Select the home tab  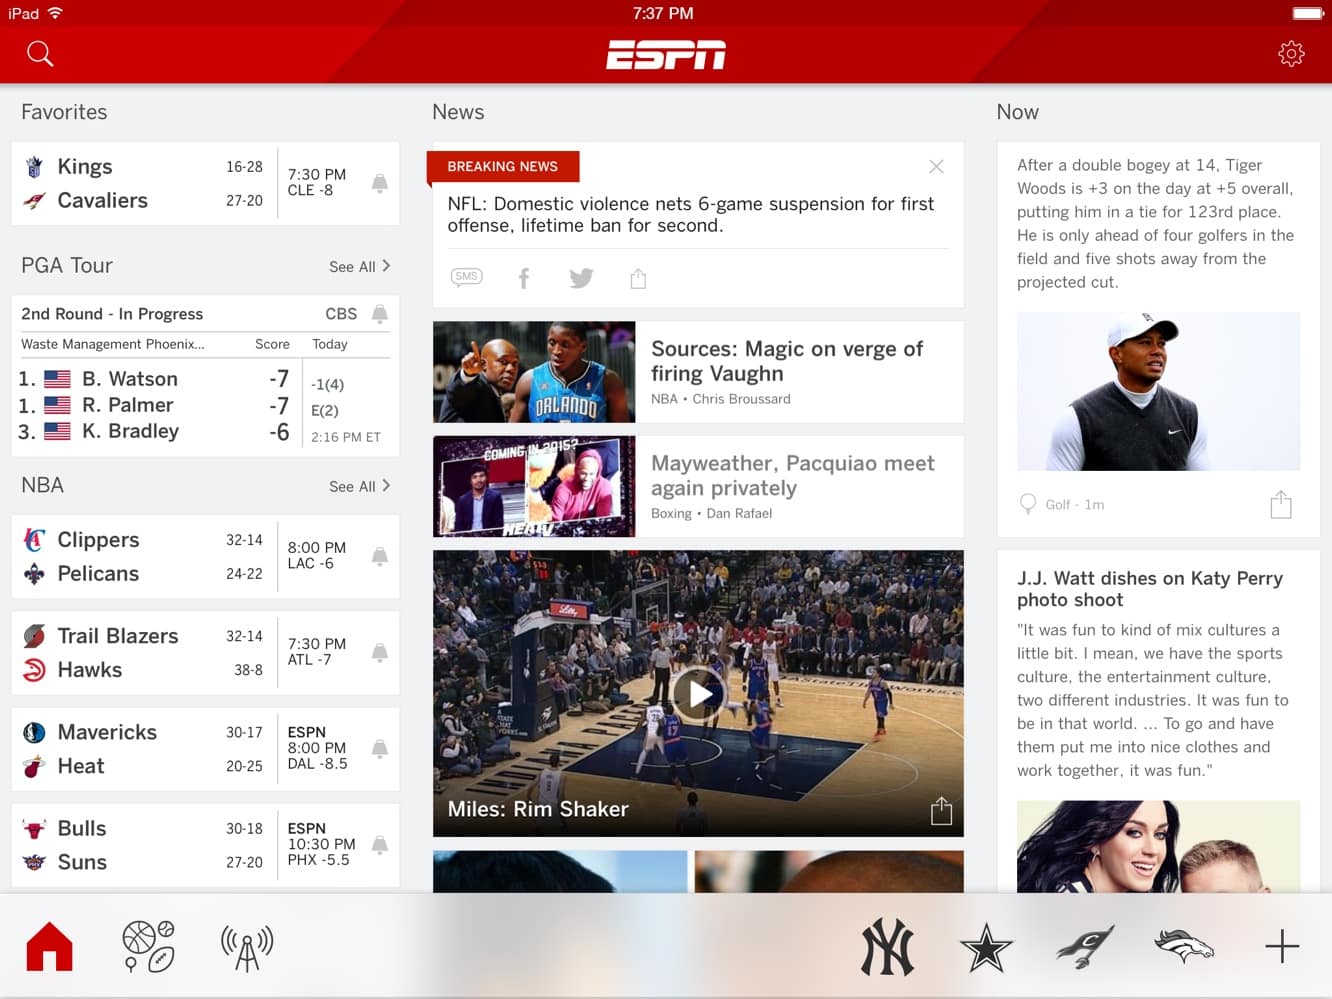click(50, 946)
